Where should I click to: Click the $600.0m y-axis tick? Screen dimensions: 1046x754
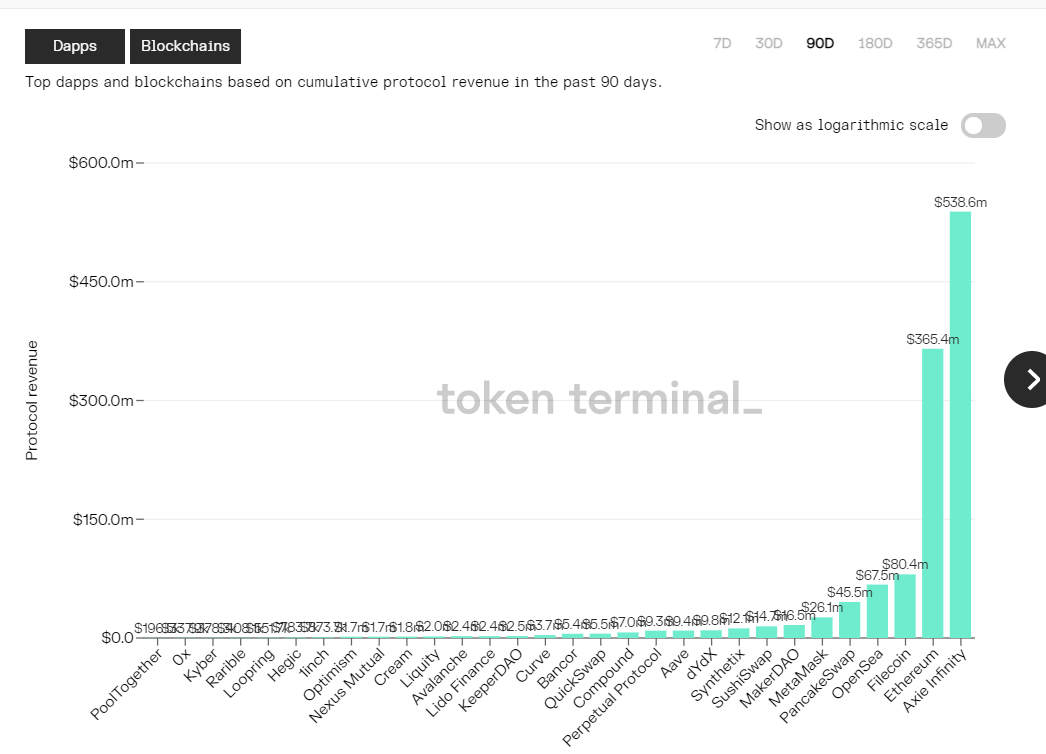coord(101,163)
